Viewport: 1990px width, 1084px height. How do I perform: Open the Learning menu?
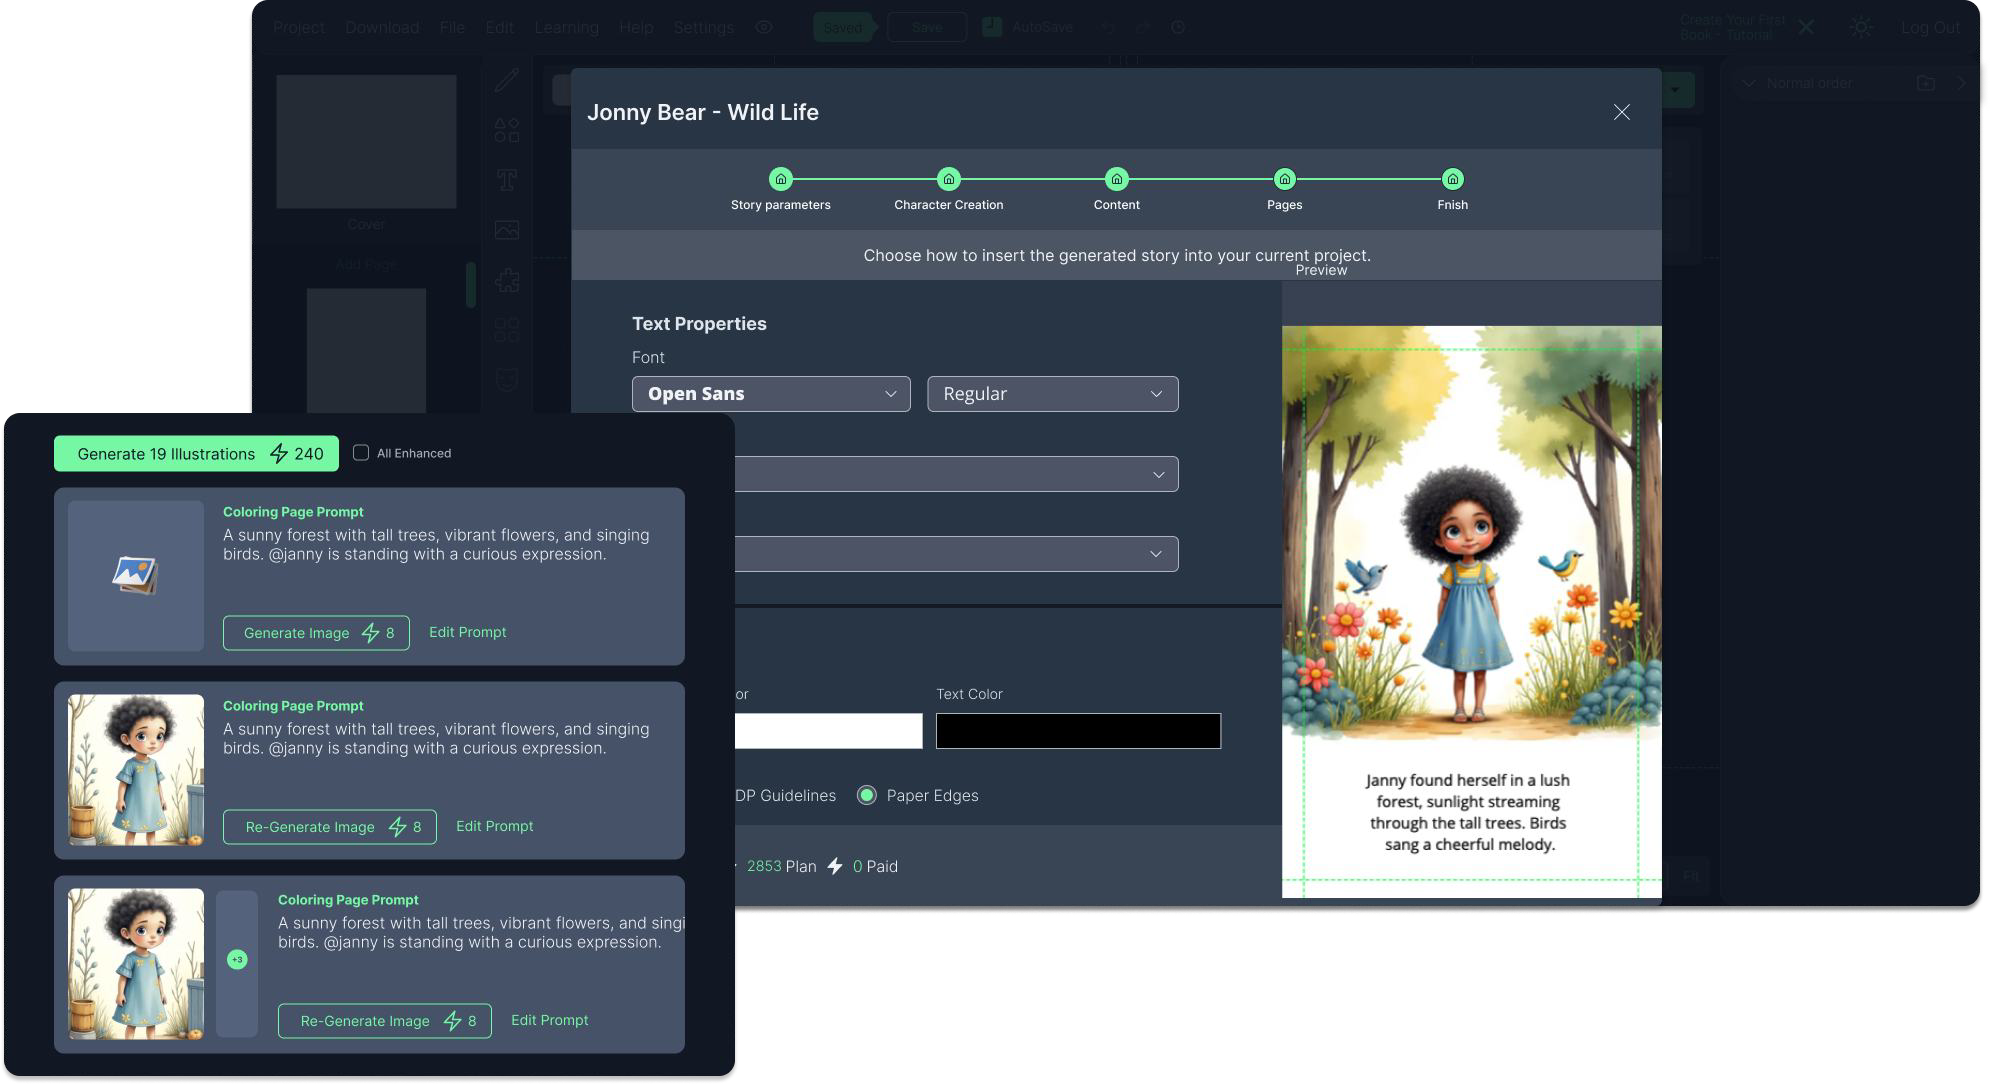pos(566,27)
